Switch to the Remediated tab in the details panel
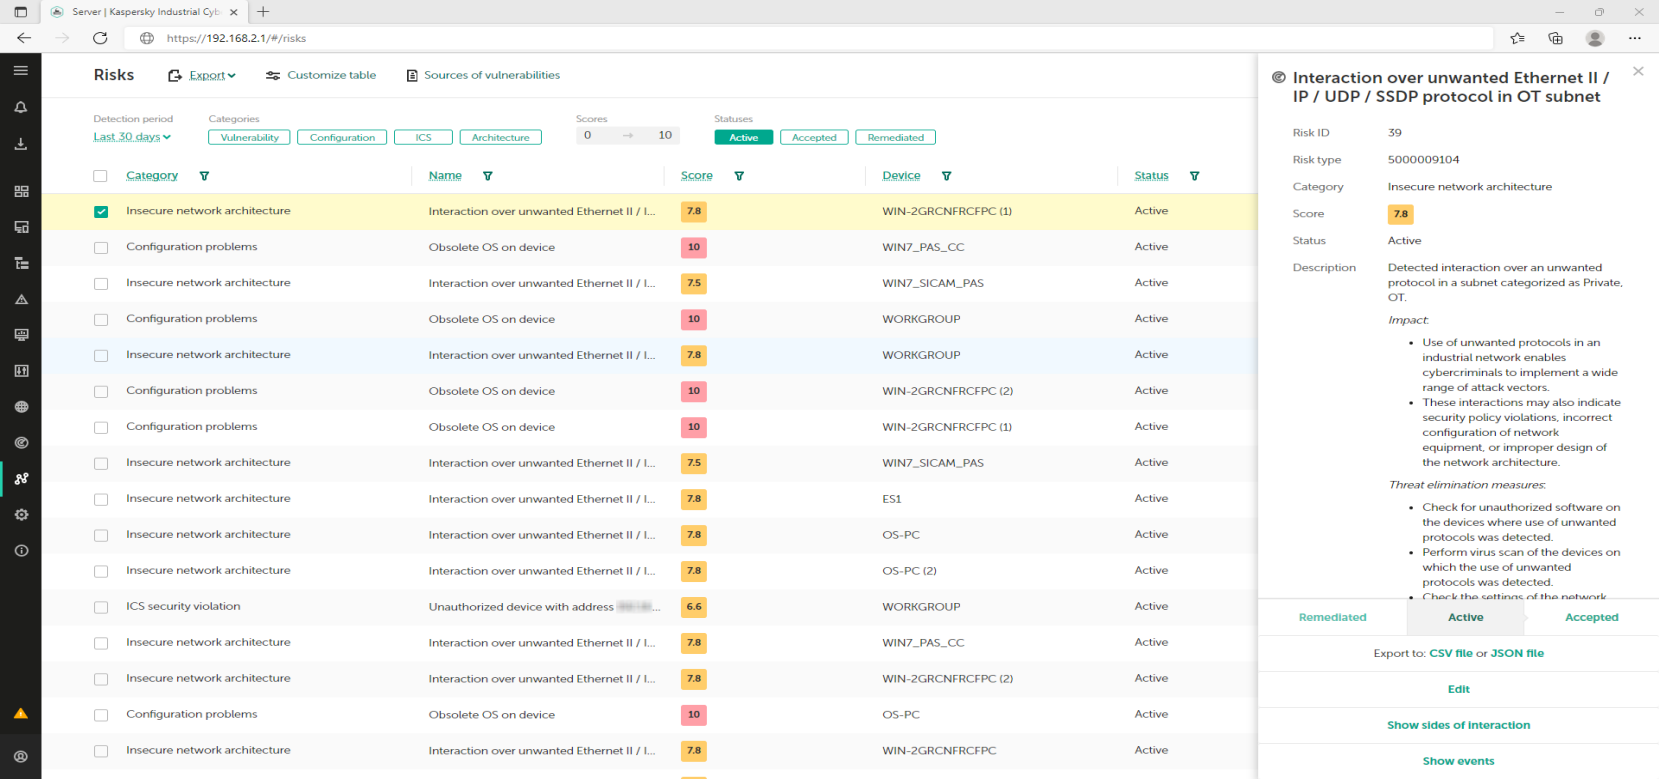The image size is (1659, 779). (1332, 618)
